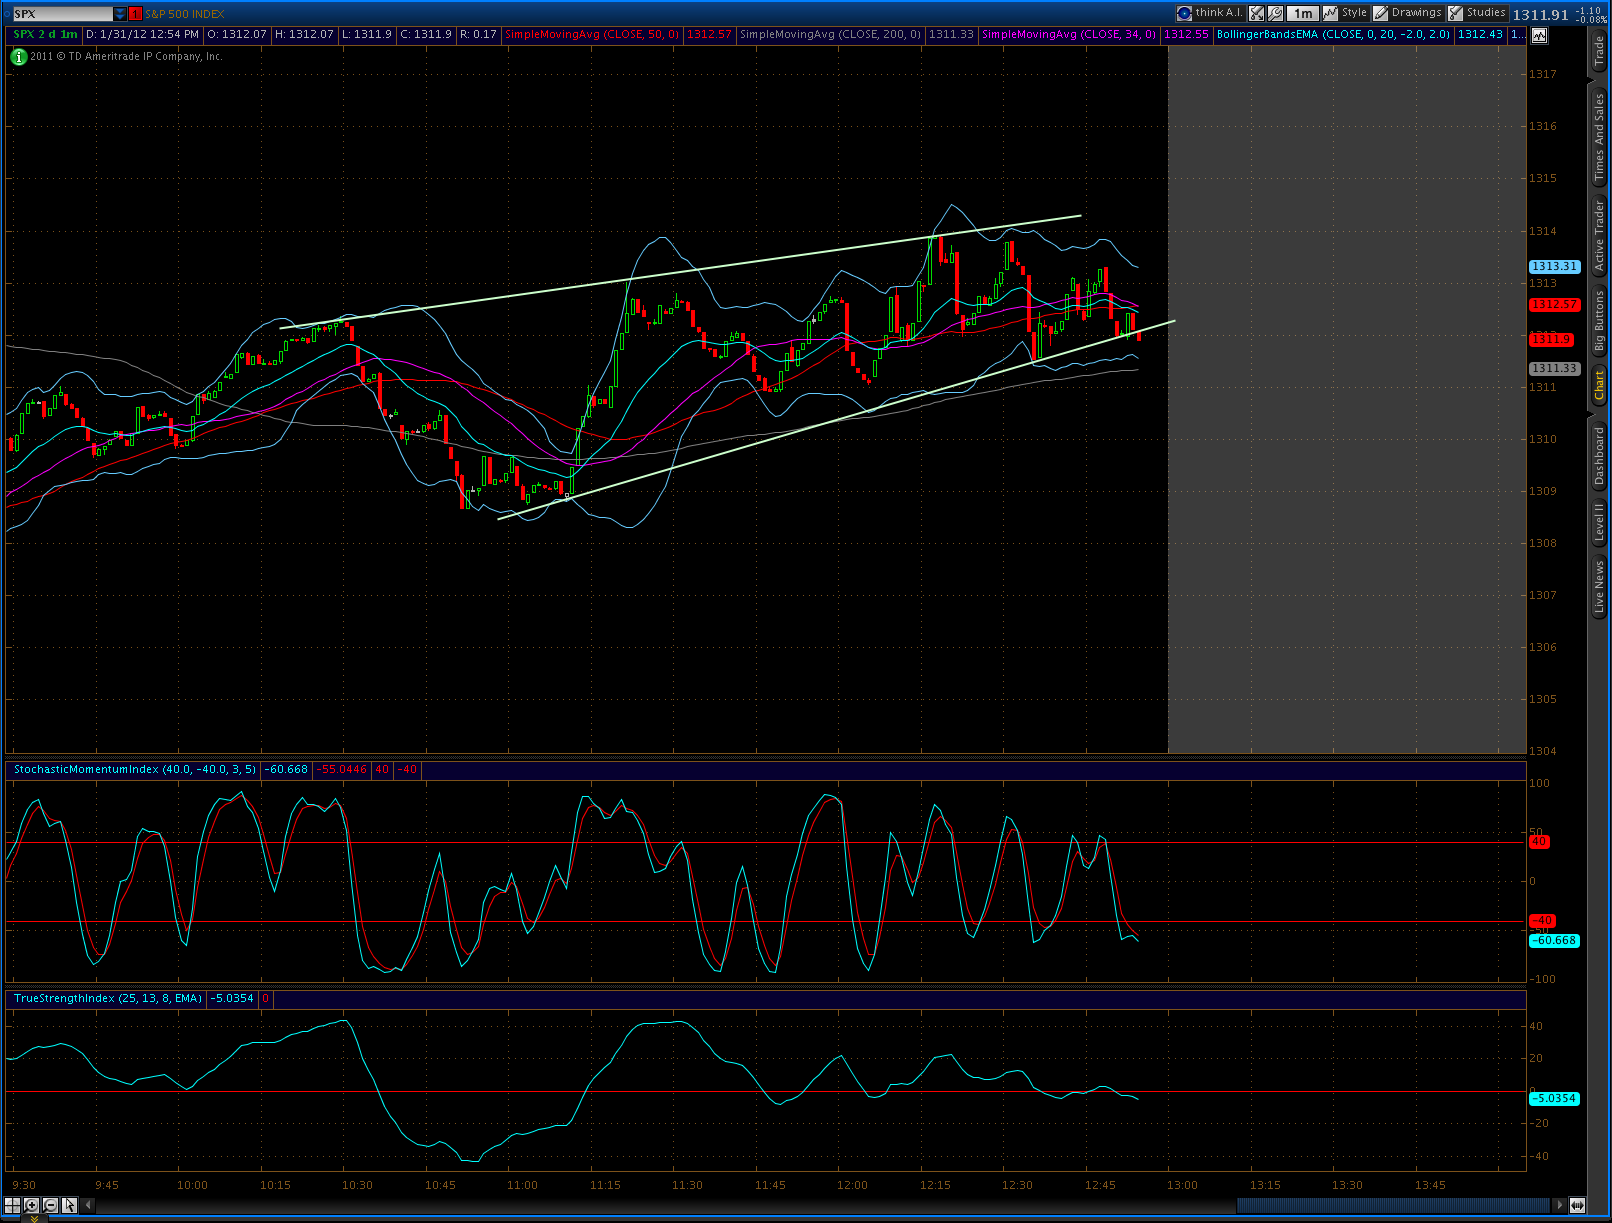Click StochasticMomentumIndex study label

pyautogui.click(x=135, y=770)
